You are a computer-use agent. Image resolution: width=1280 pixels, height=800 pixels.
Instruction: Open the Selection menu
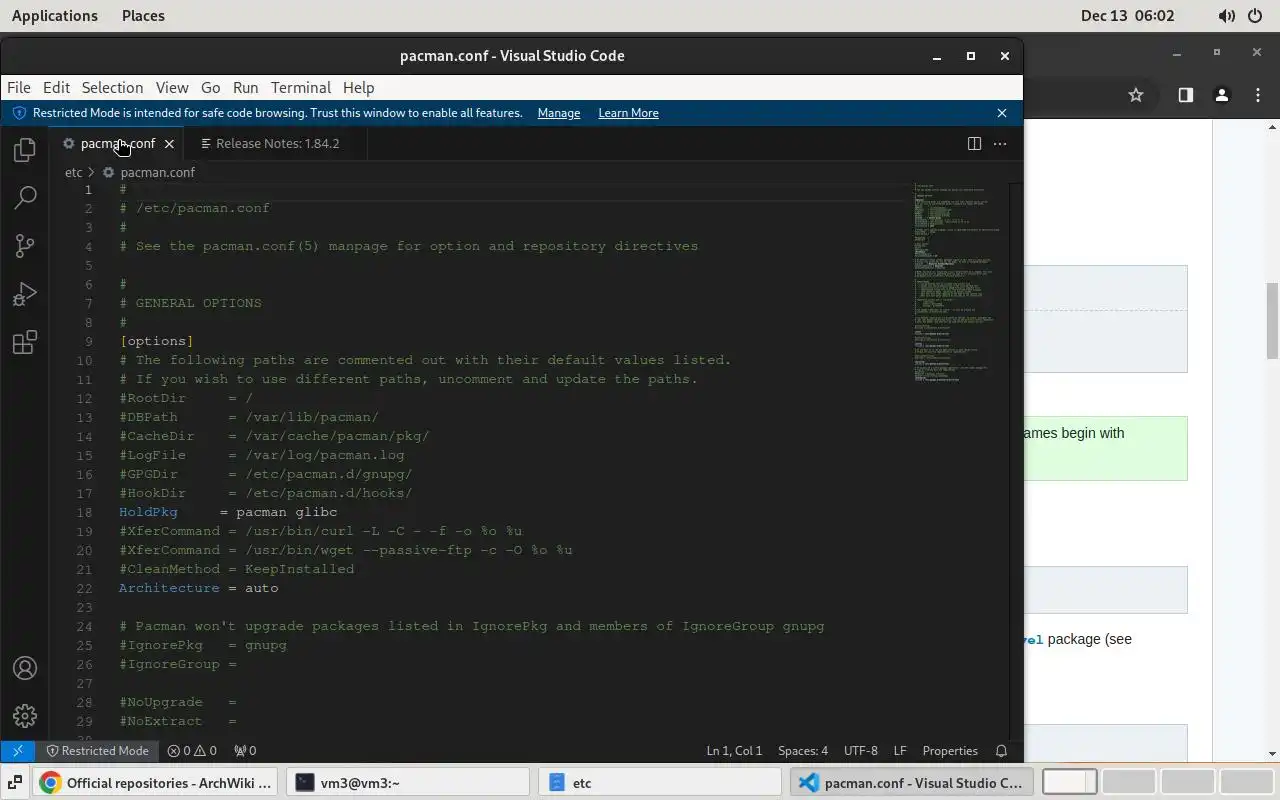pyautogui.click(x=112, y=88)
